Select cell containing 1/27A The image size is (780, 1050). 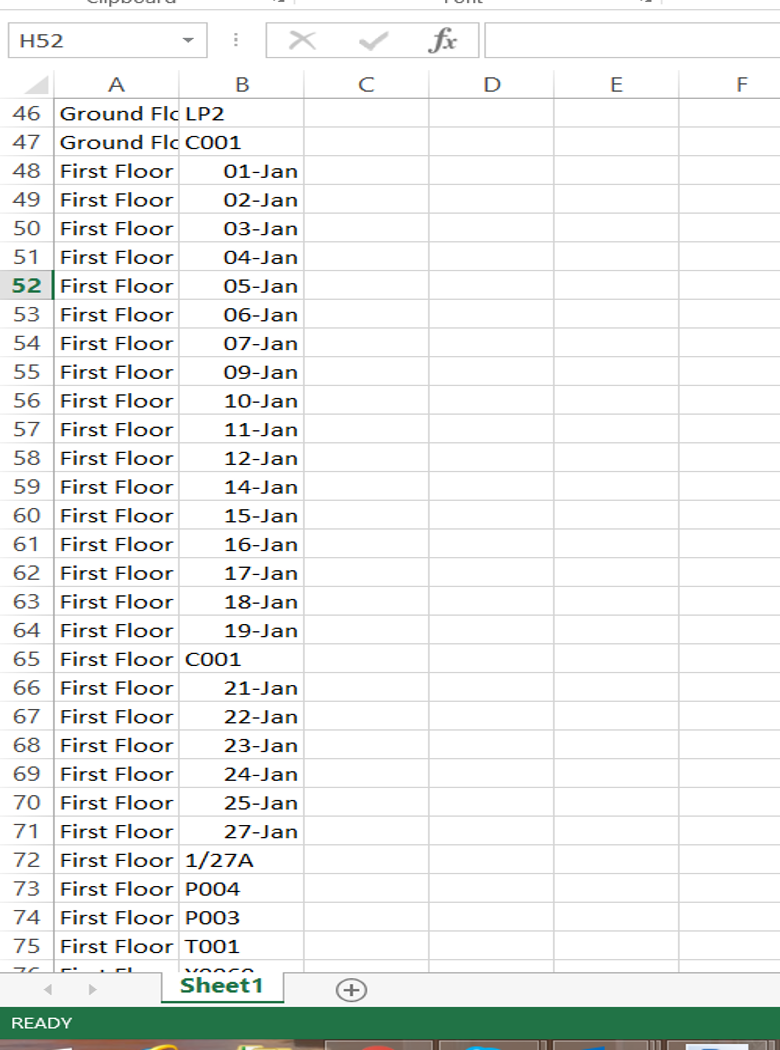tap(241, 860)
